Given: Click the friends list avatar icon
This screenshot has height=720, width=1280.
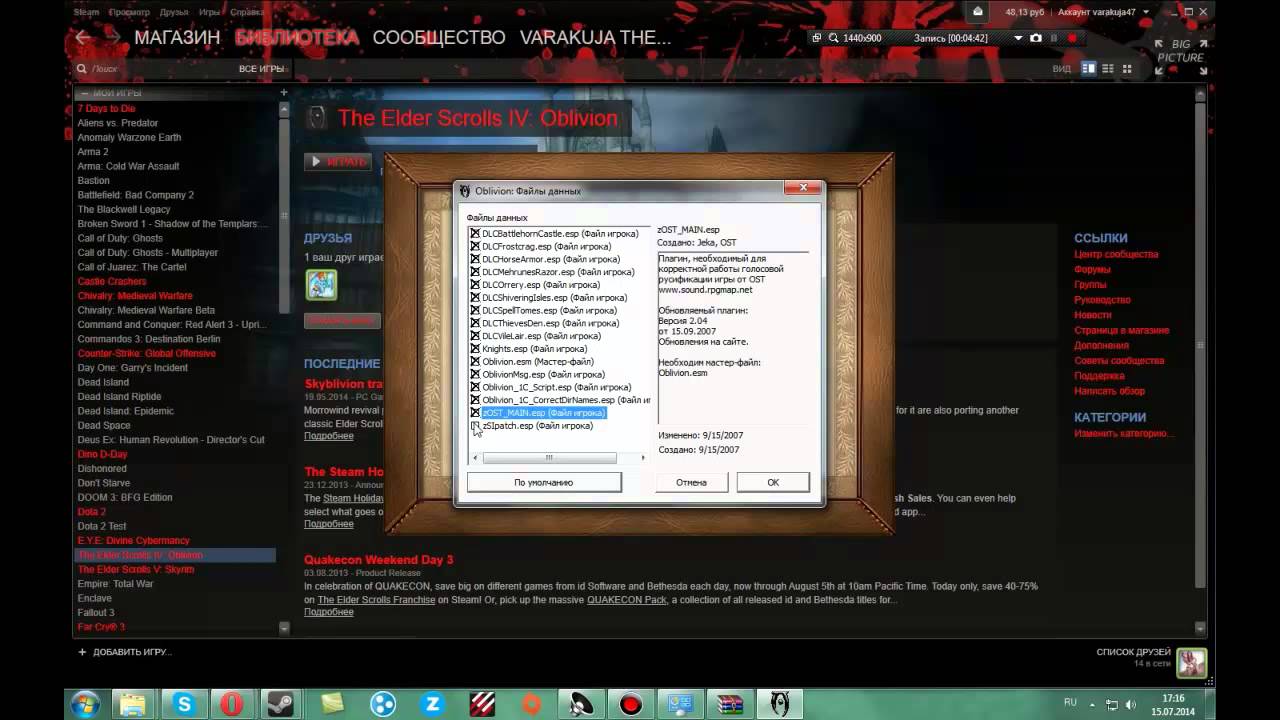Looking at the screenshot, I should coord(1192,662).
